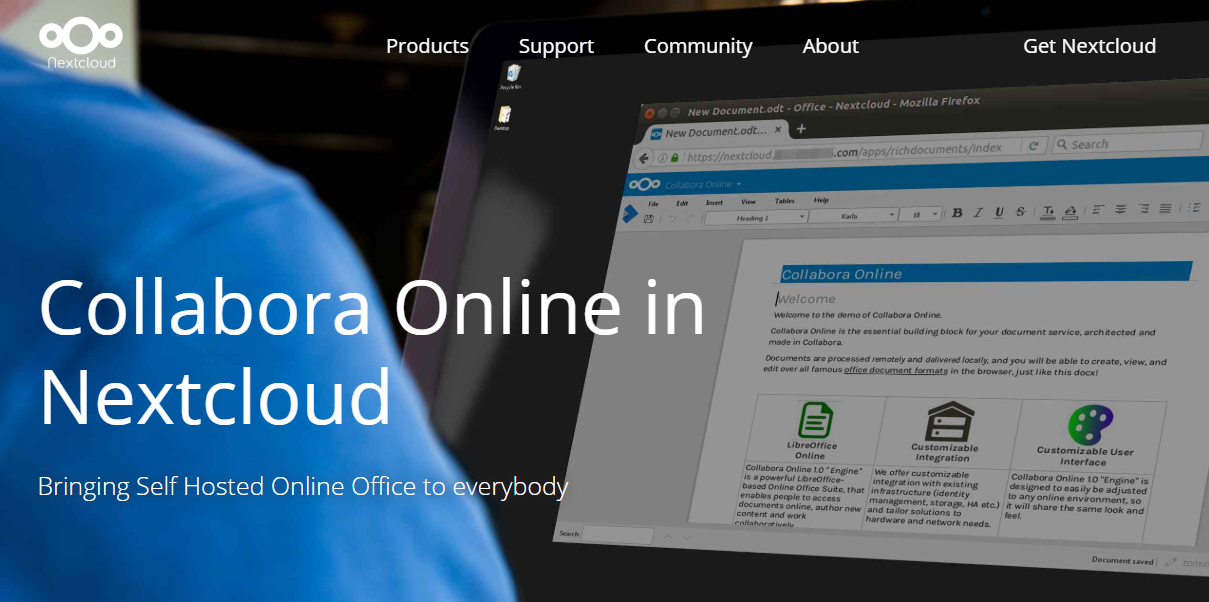Viewport: 1209px width, 602px height.
Task: Click the reload button in Firefox address bar
Action: [x=1034, y=145]
